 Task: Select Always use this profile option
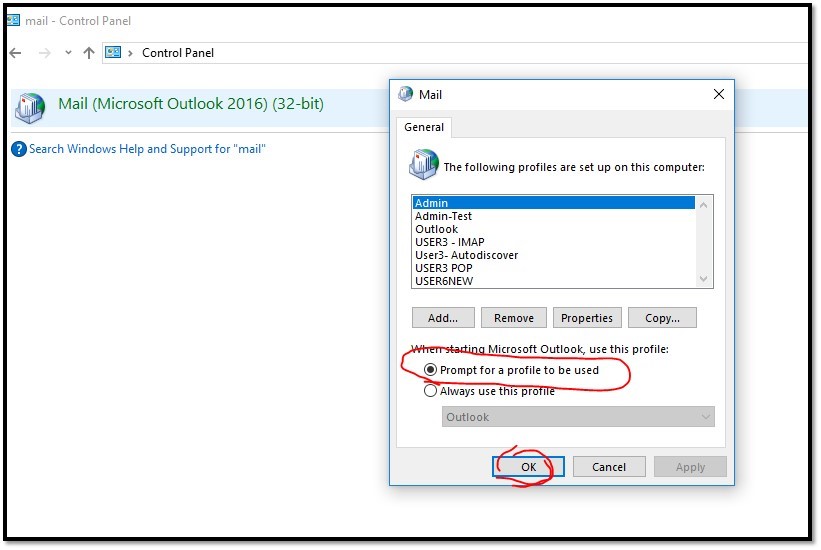point(431,391)
